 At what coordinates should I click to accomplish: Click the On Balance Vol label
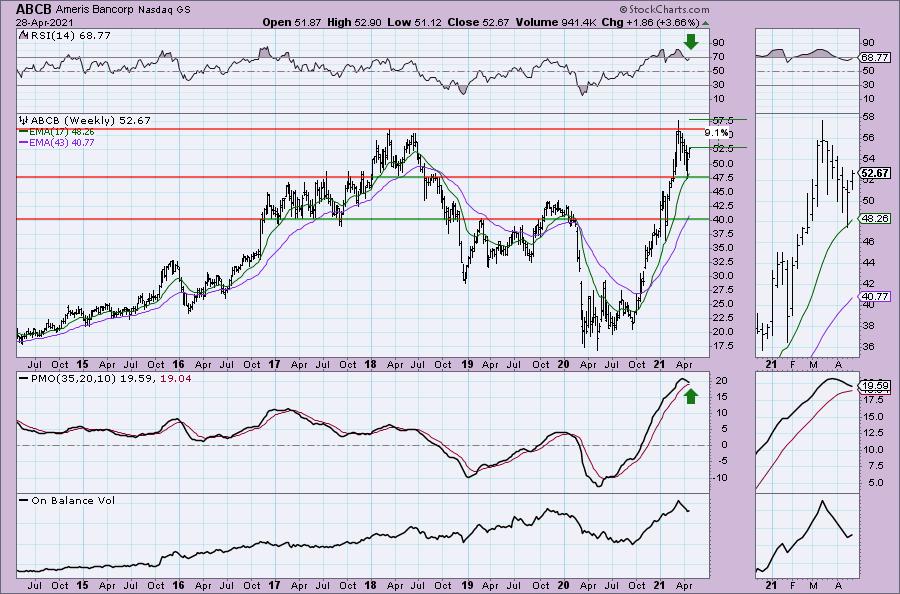pos(73,500)
